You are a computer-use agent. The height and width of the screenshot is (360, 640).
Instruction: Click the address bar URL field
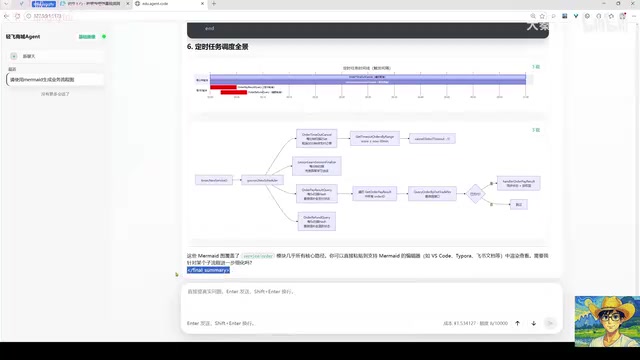coord(278,16)
